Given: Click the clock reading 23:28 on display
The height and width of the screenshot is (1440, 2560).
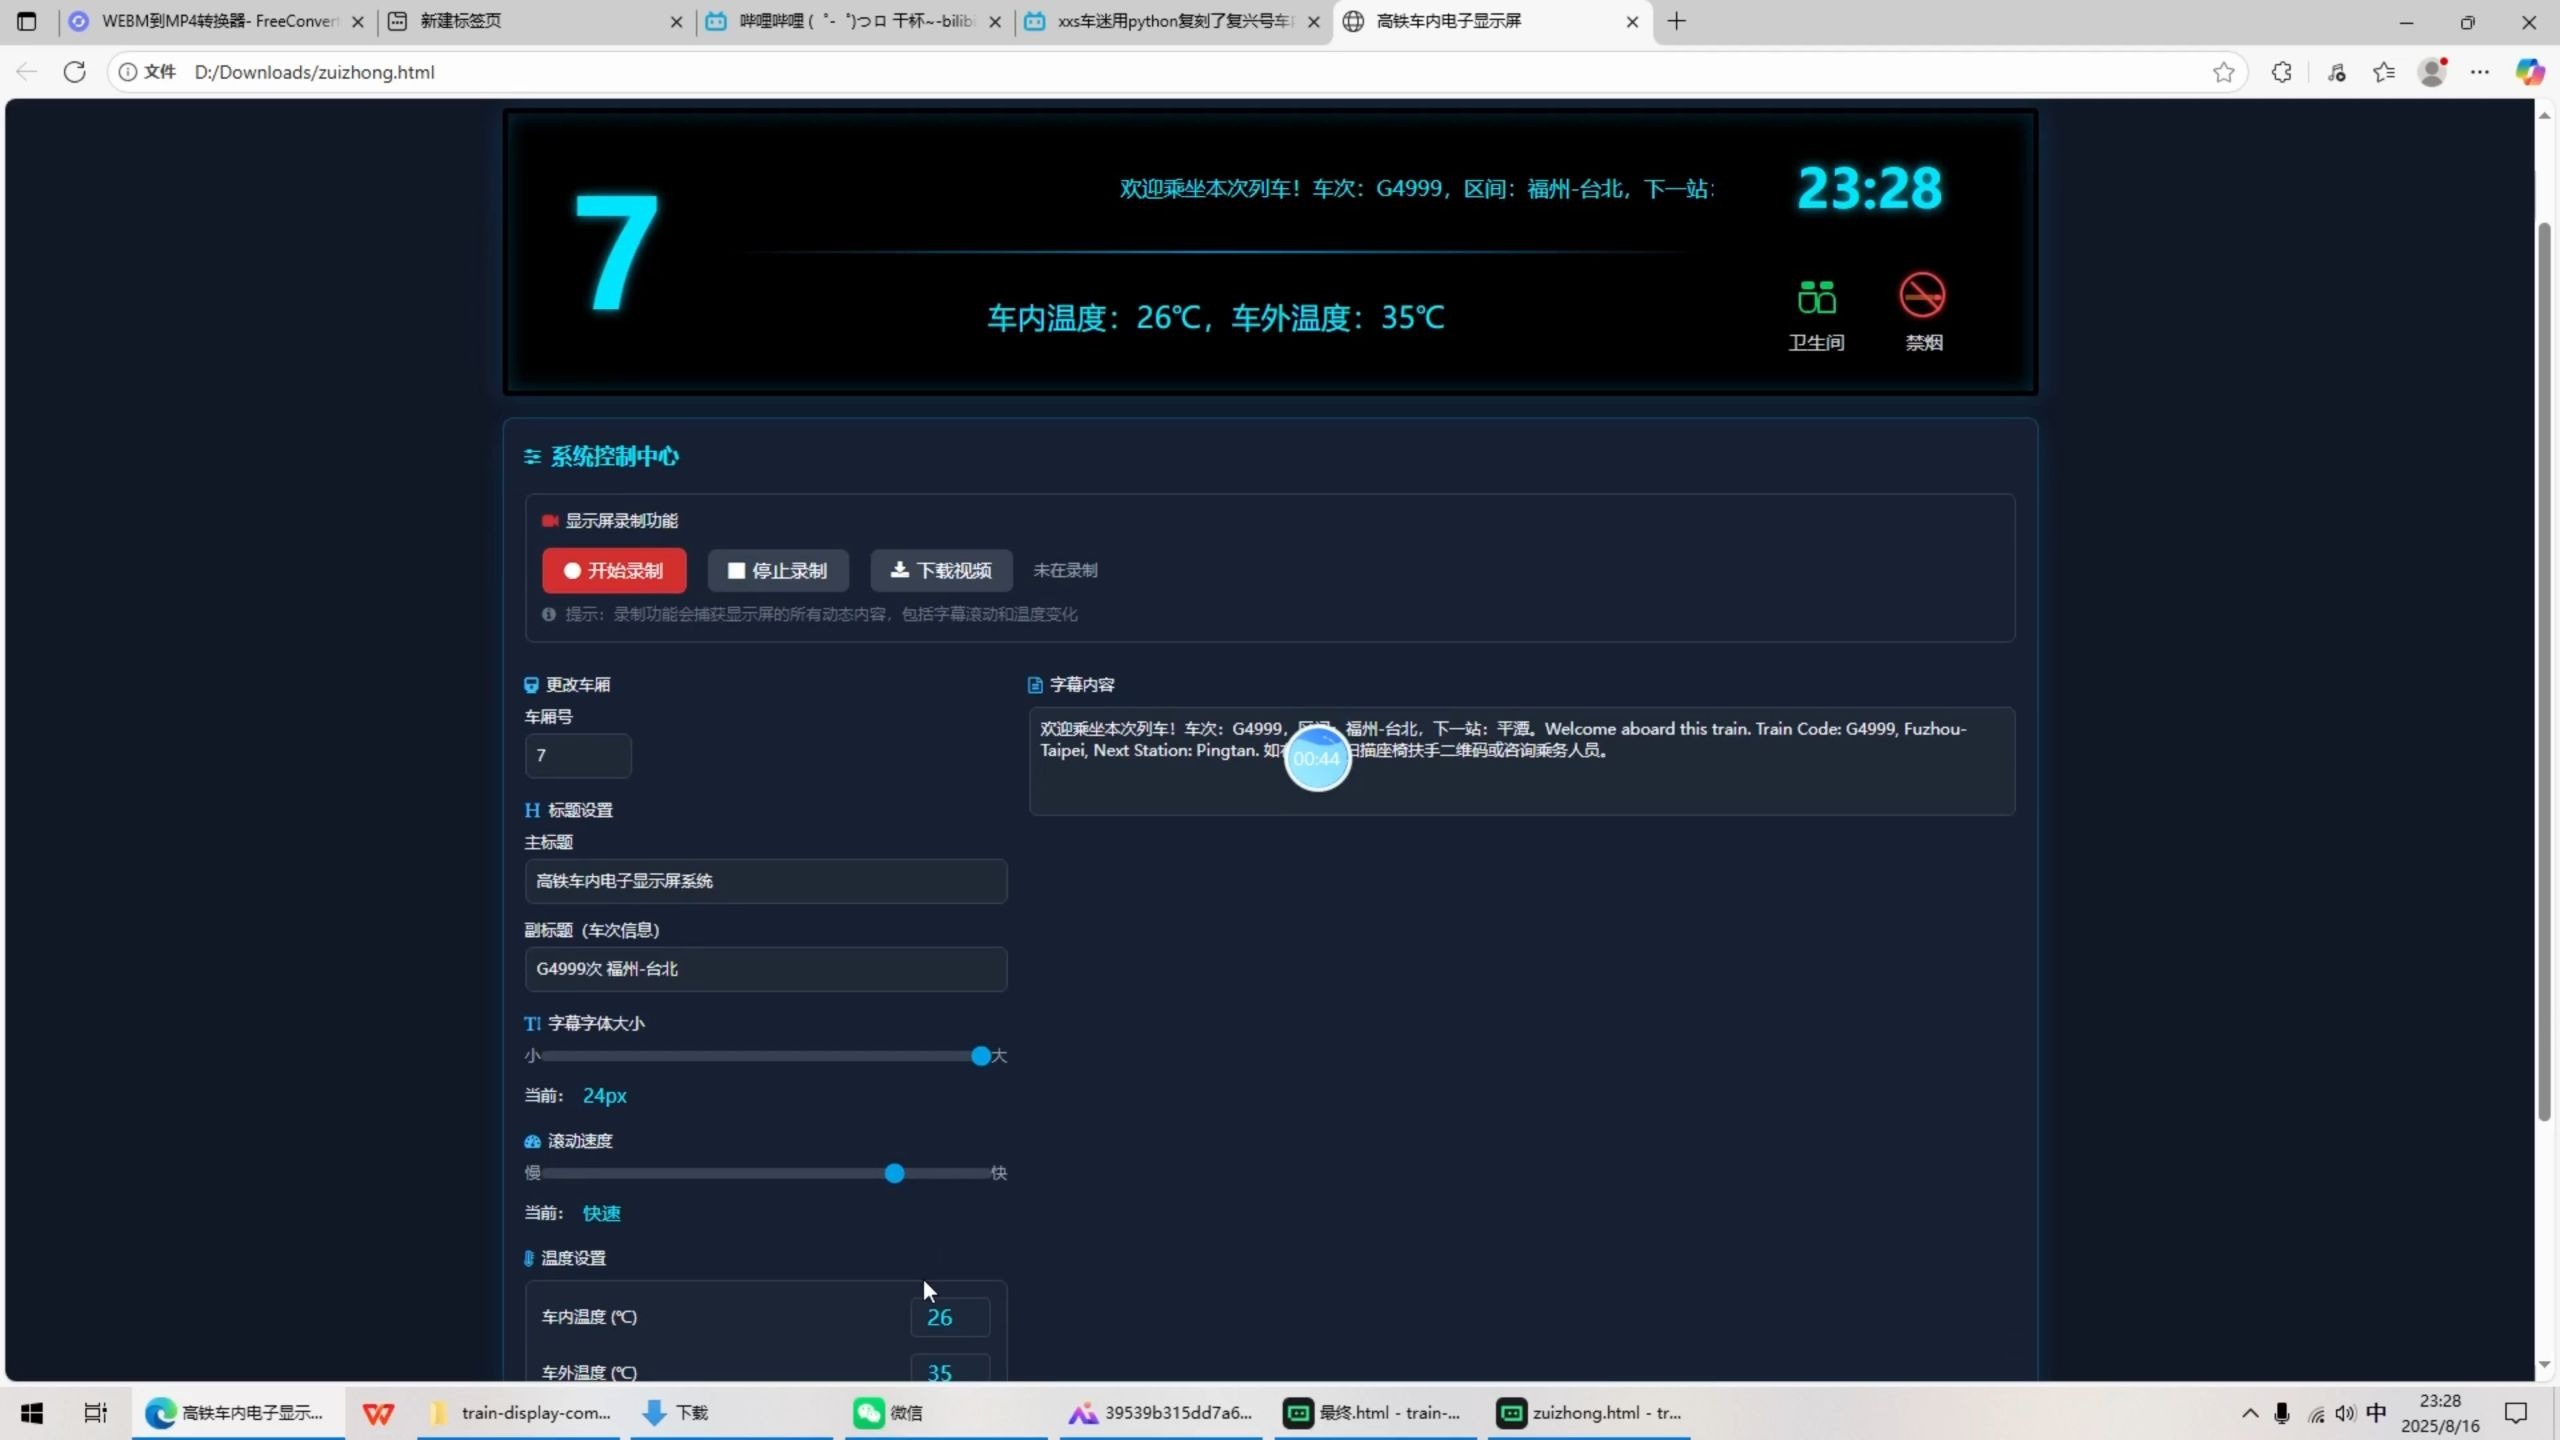Looking at the screenshot, I should pyautogui.click(x=1869, y=188).
